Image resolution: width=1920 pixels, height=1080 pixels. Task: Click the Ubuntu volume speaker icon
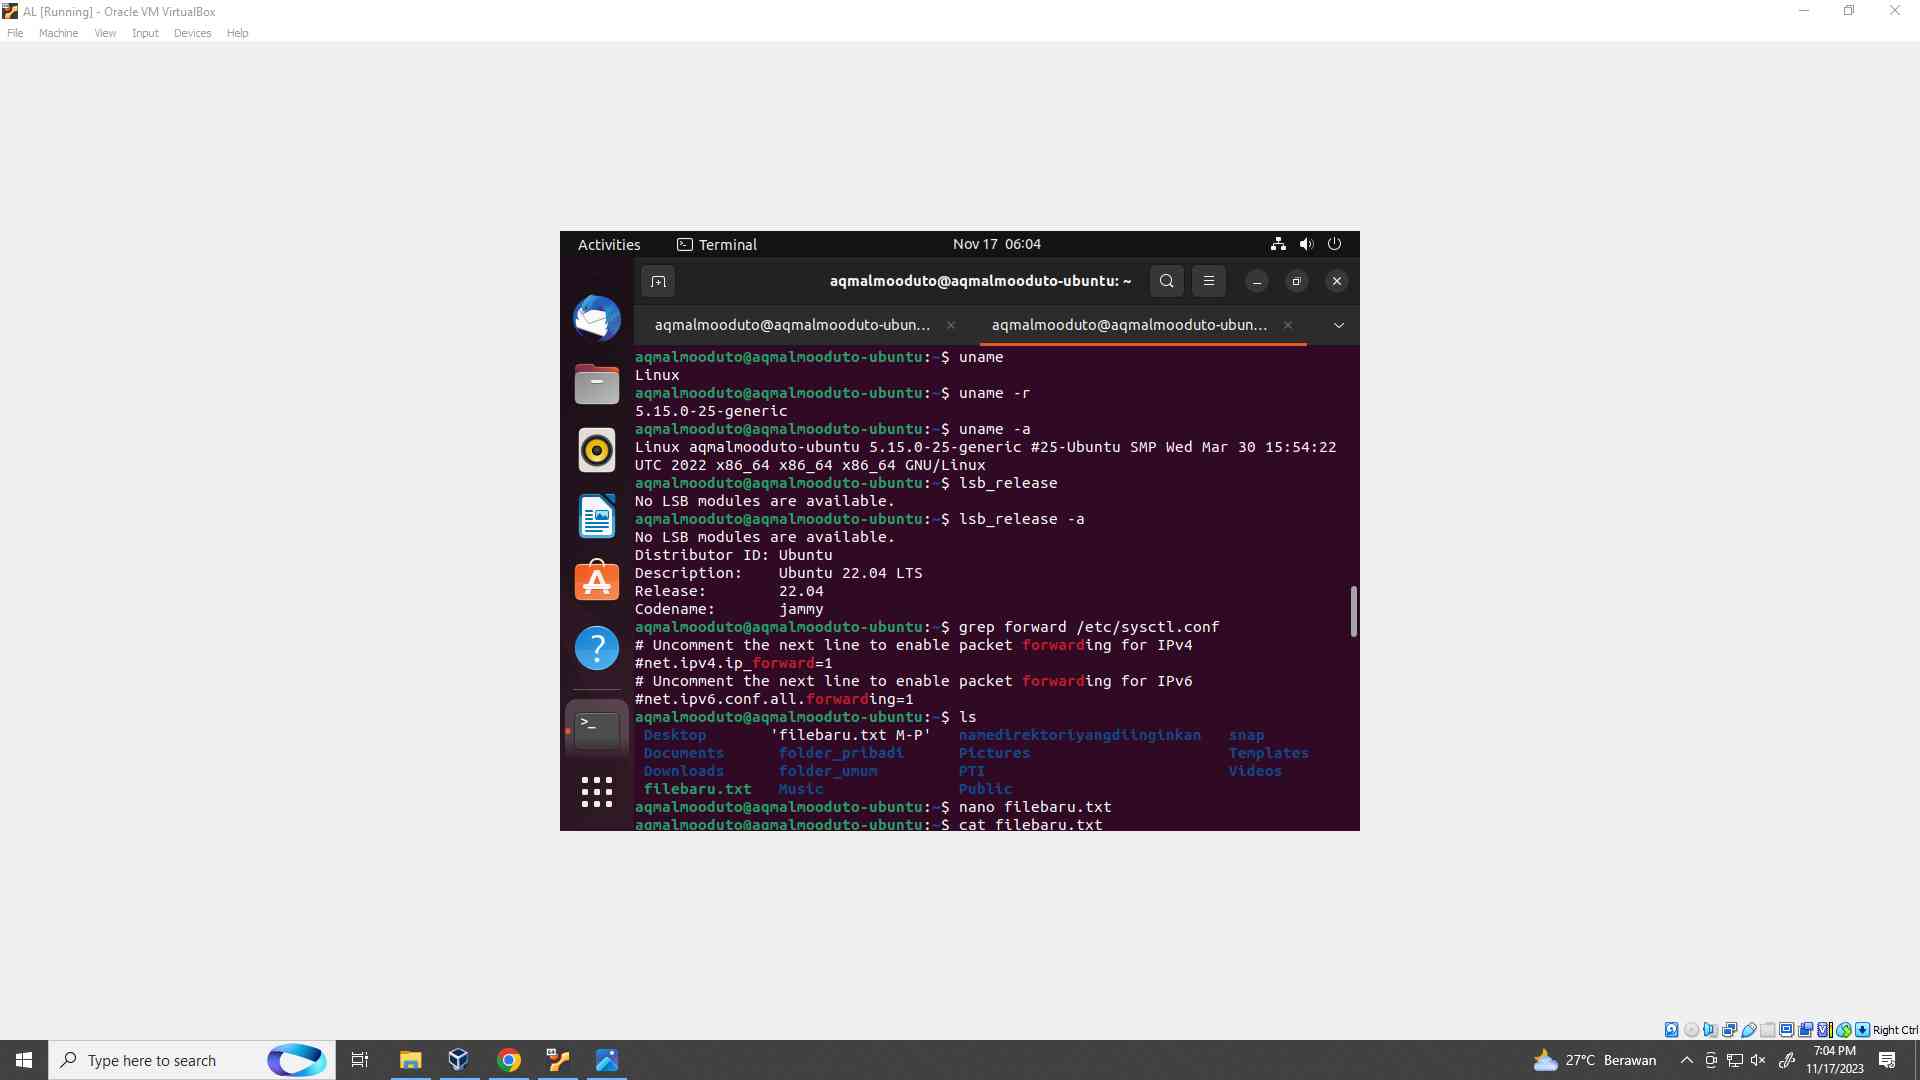[x=1306, y=244]
